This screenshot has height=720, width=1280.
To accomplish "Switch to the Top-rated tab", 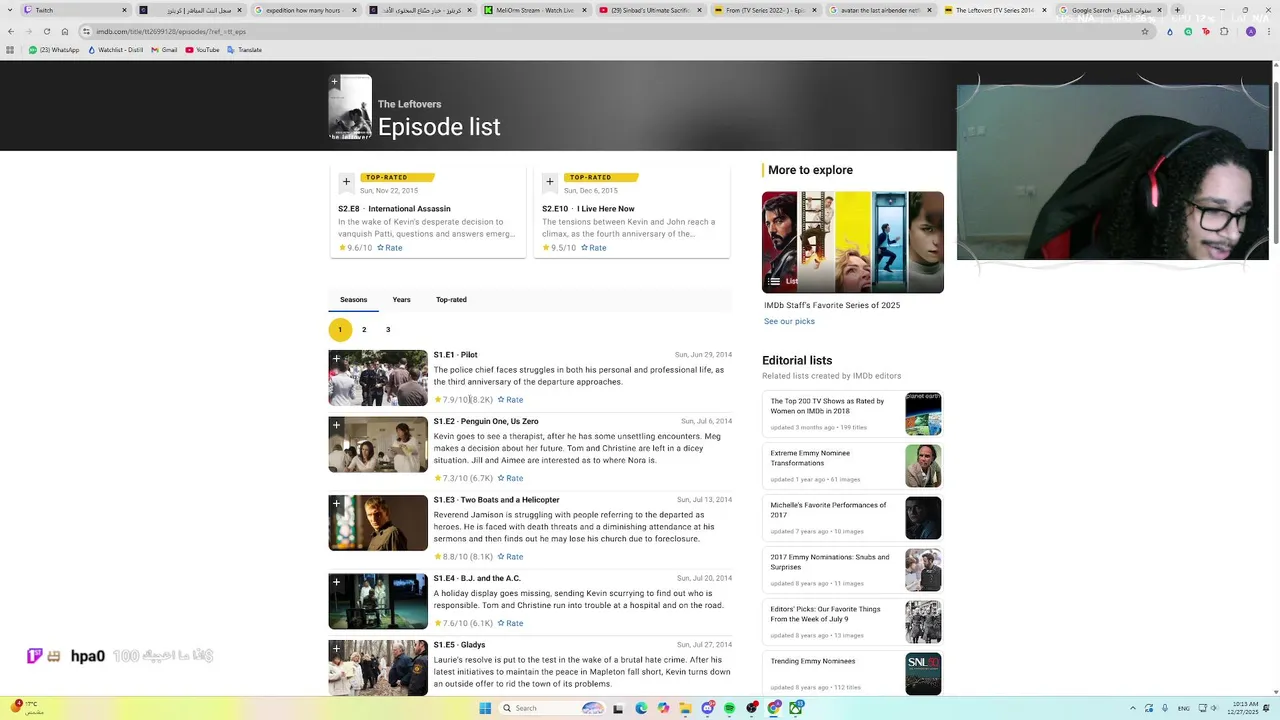I will coord(451,300).
